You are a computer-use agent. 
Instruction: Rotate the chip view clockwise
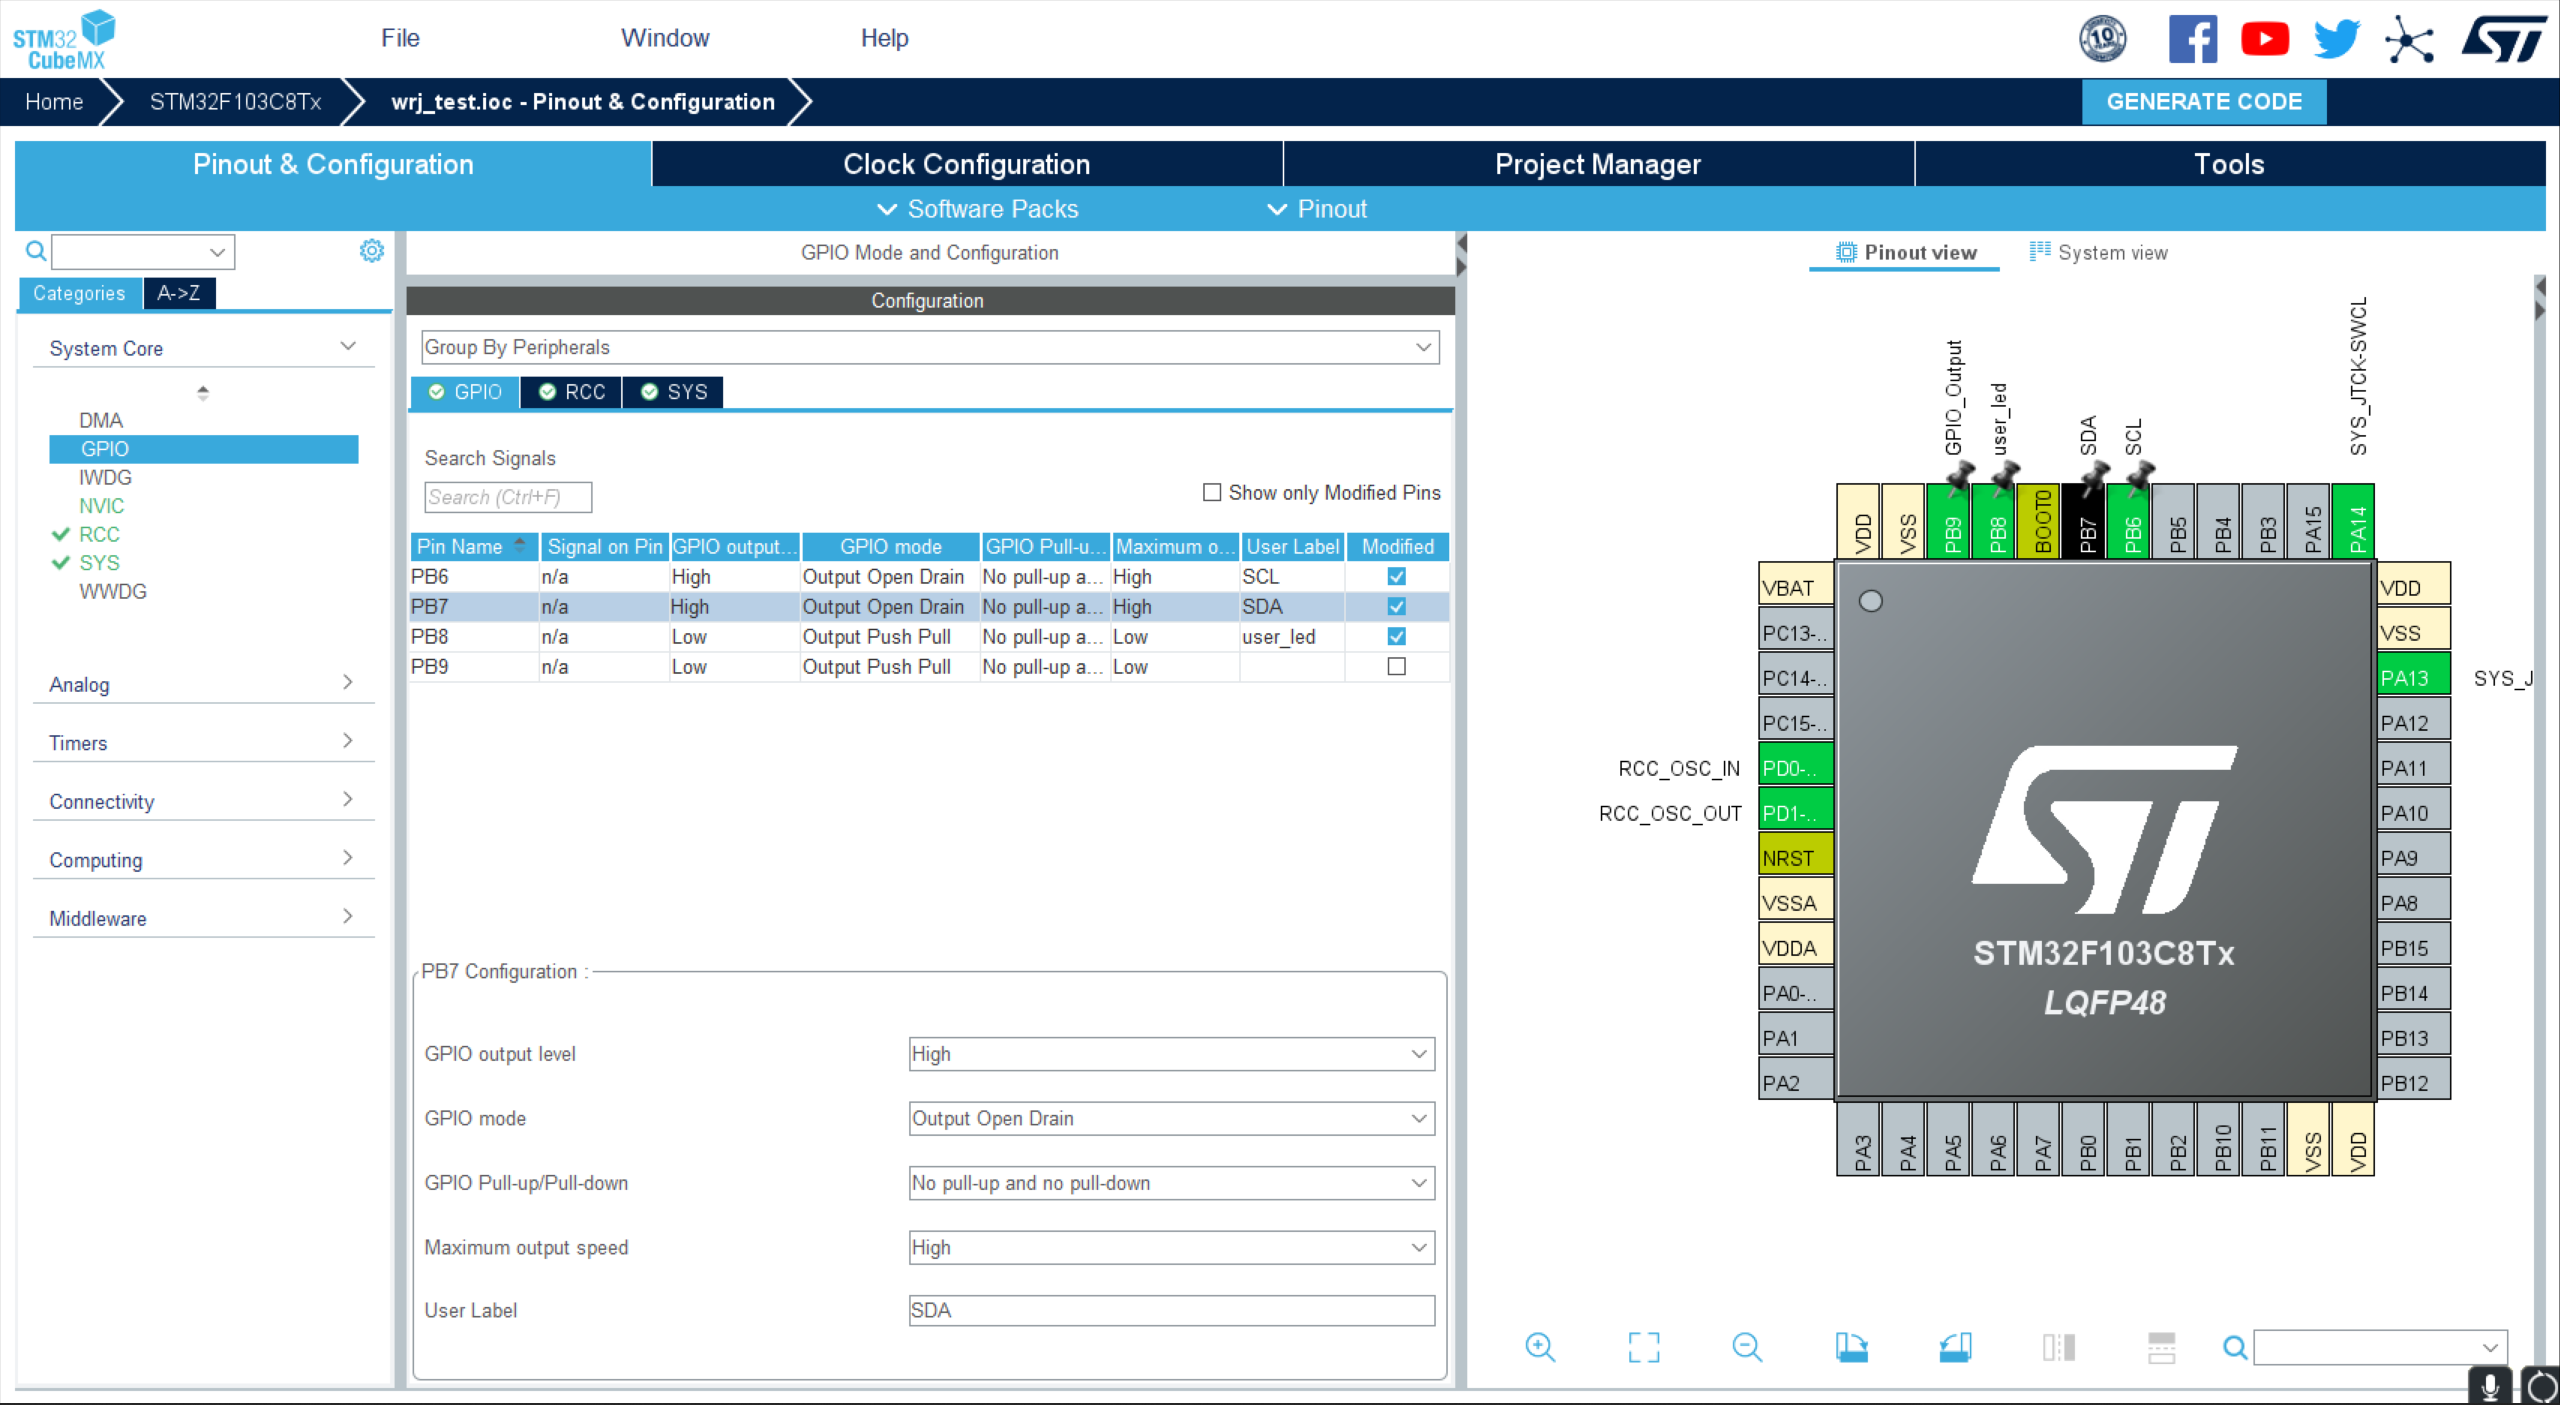1851,1347
